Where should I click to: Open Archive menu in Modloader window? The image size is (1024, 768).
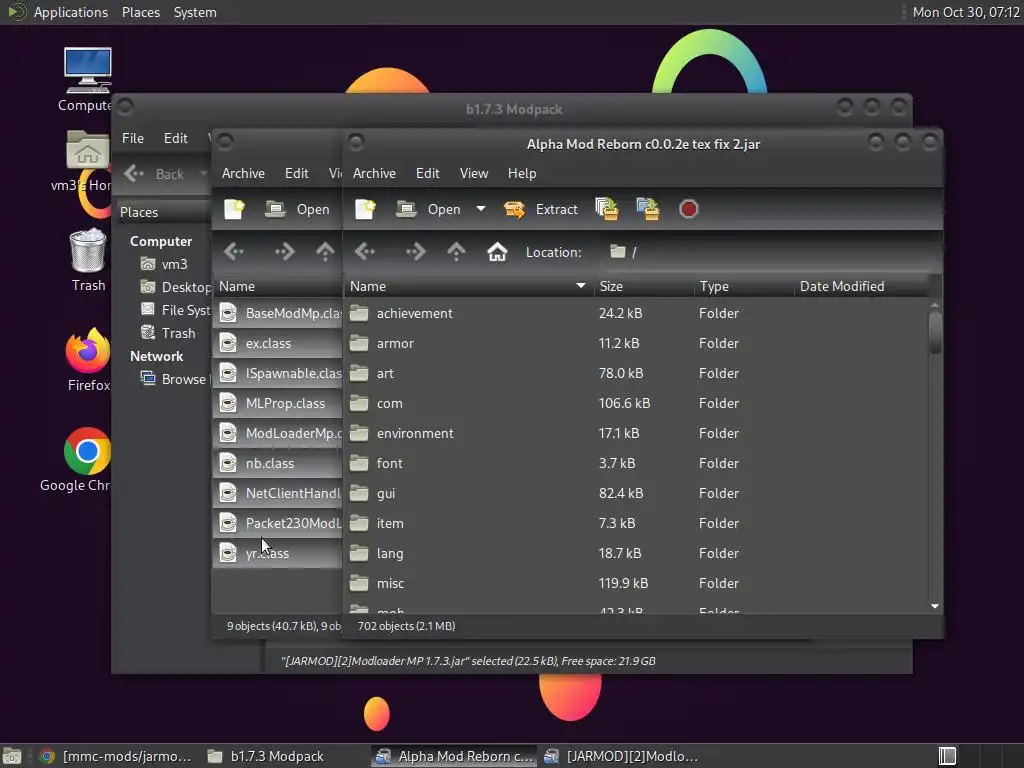coord(243,173)
